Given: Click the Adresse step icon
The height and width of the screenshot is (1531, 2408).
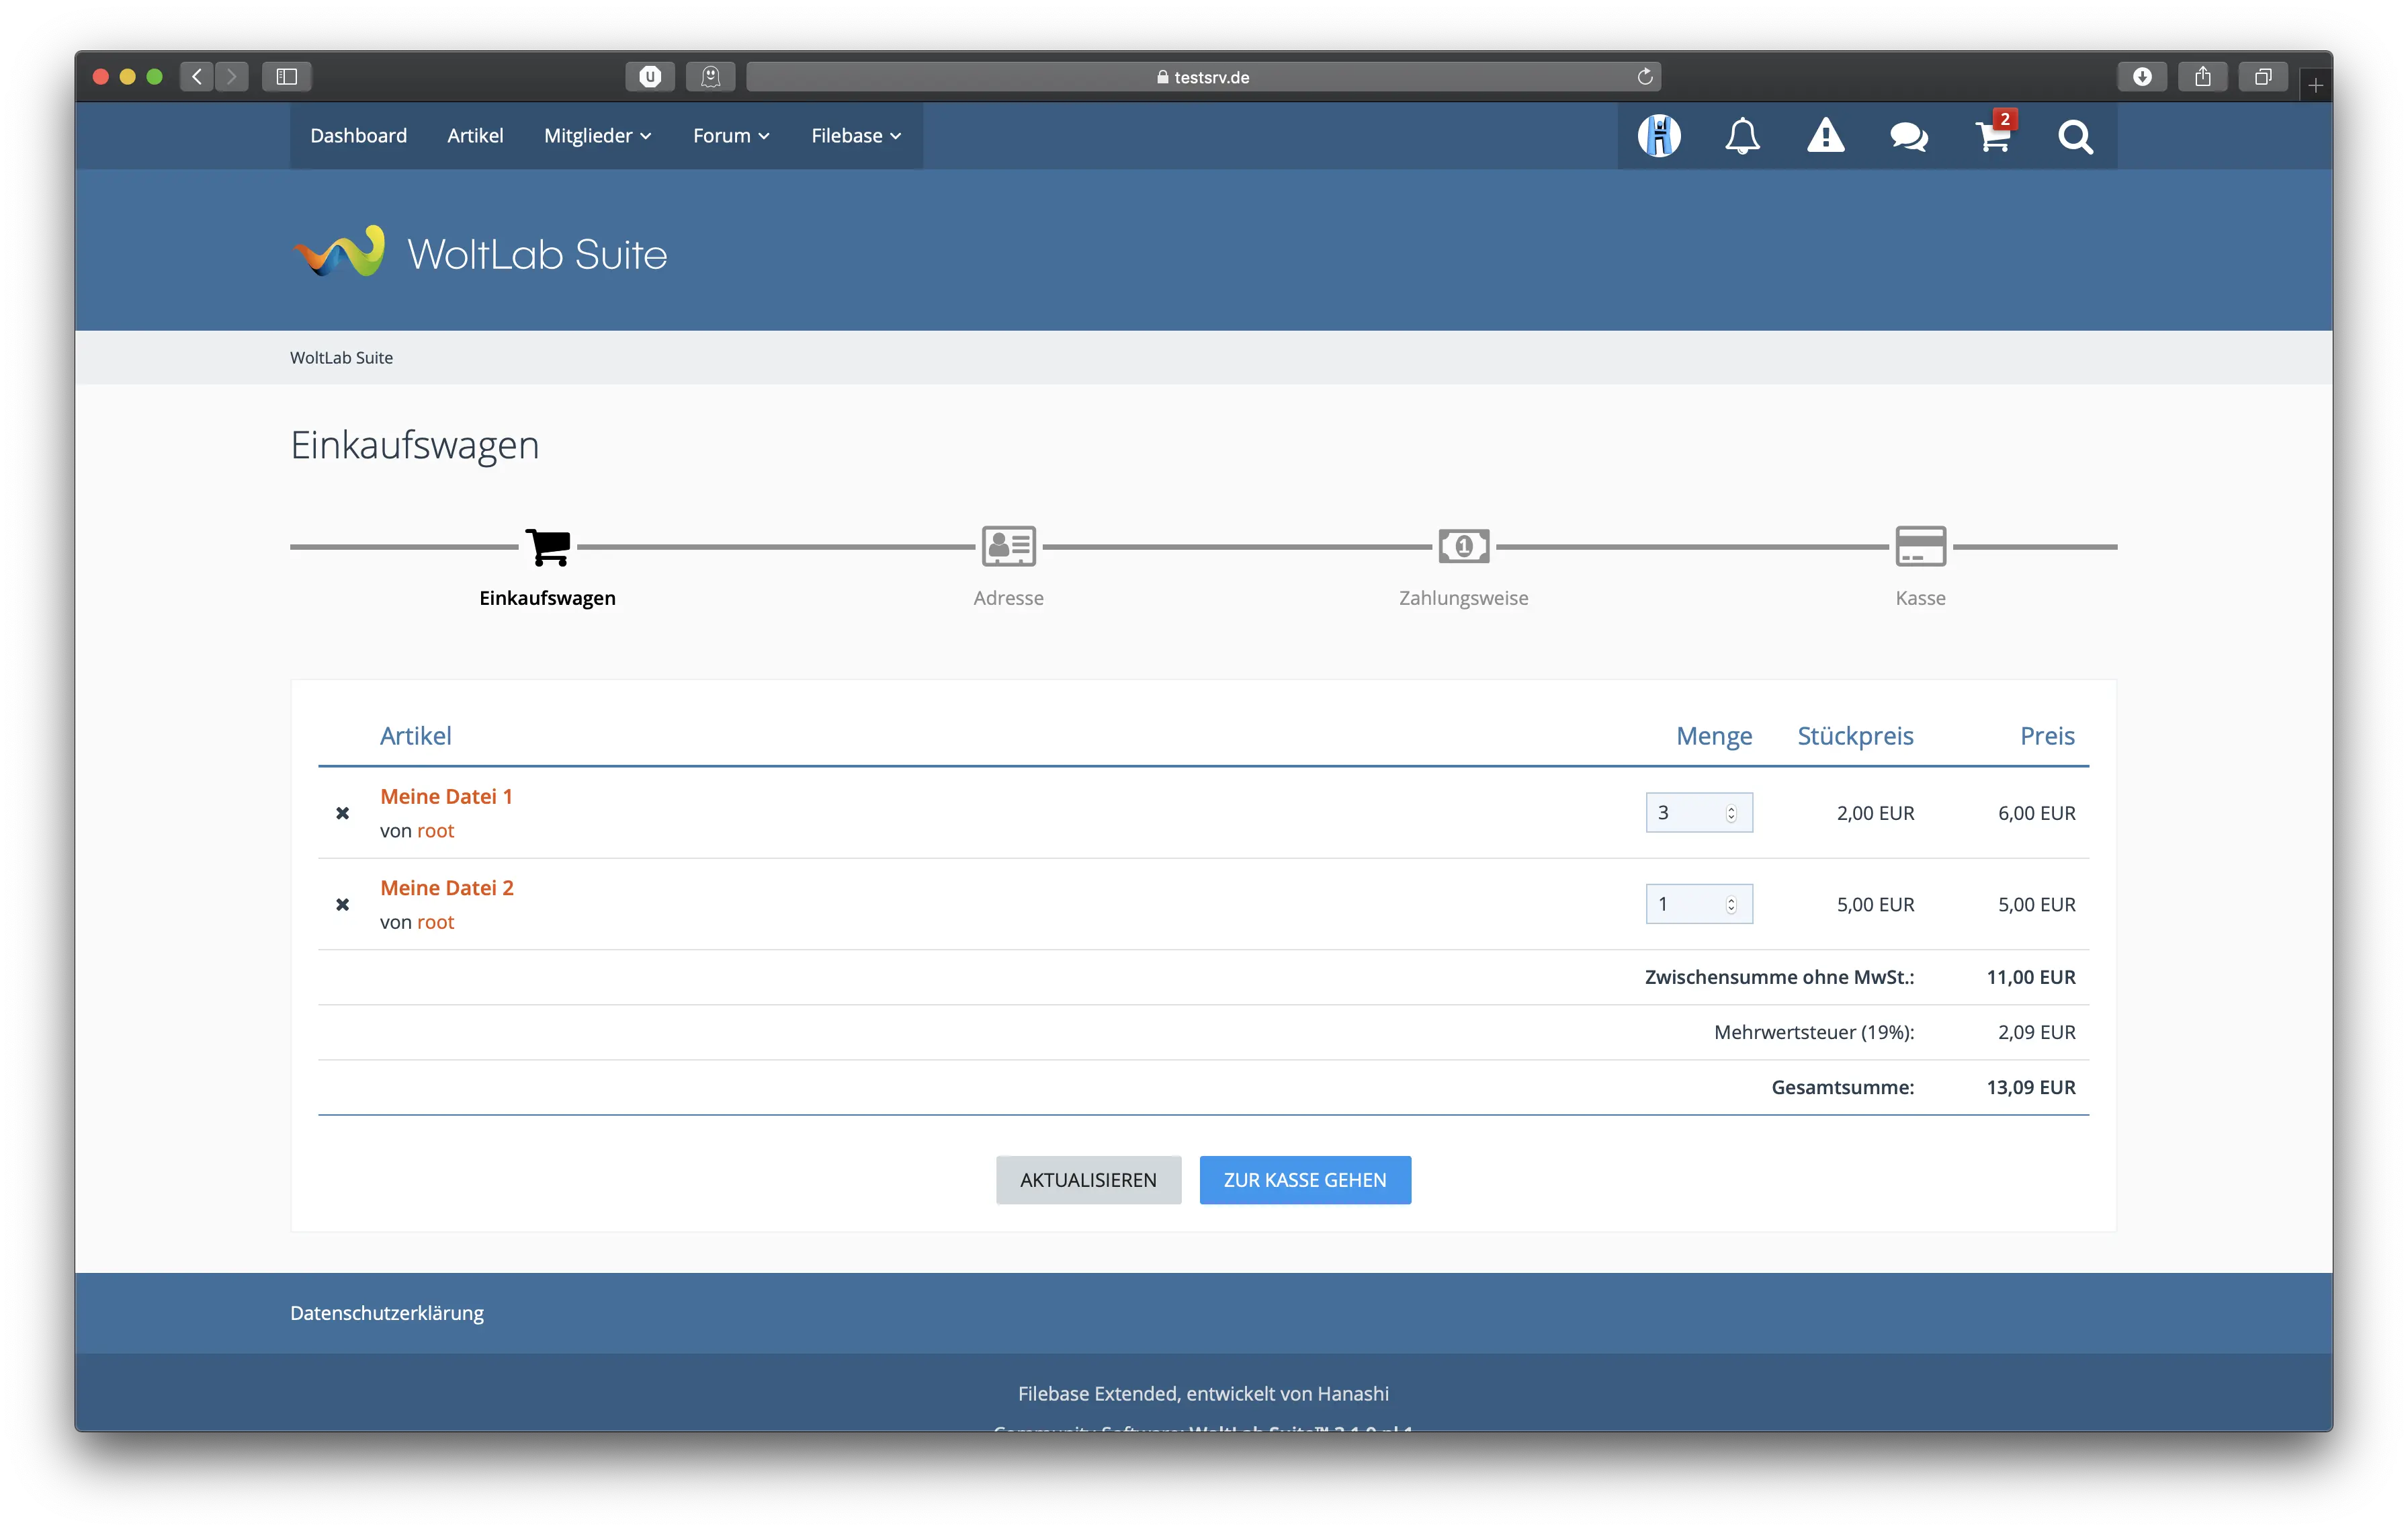Looking at the screenshot, I should [1008, 546].
